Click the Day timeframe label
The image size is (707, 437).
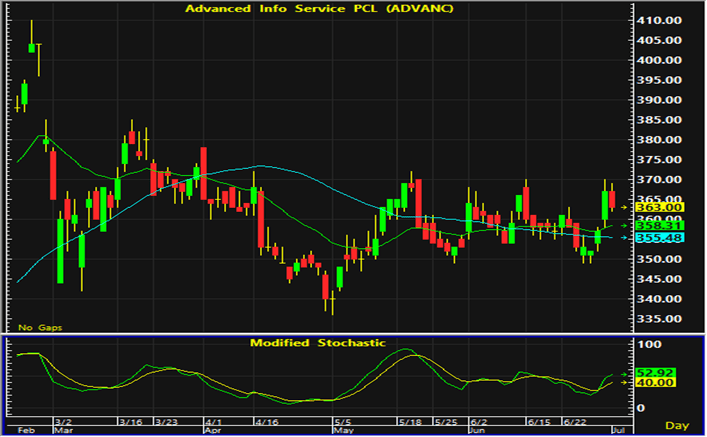coord(677,425)
